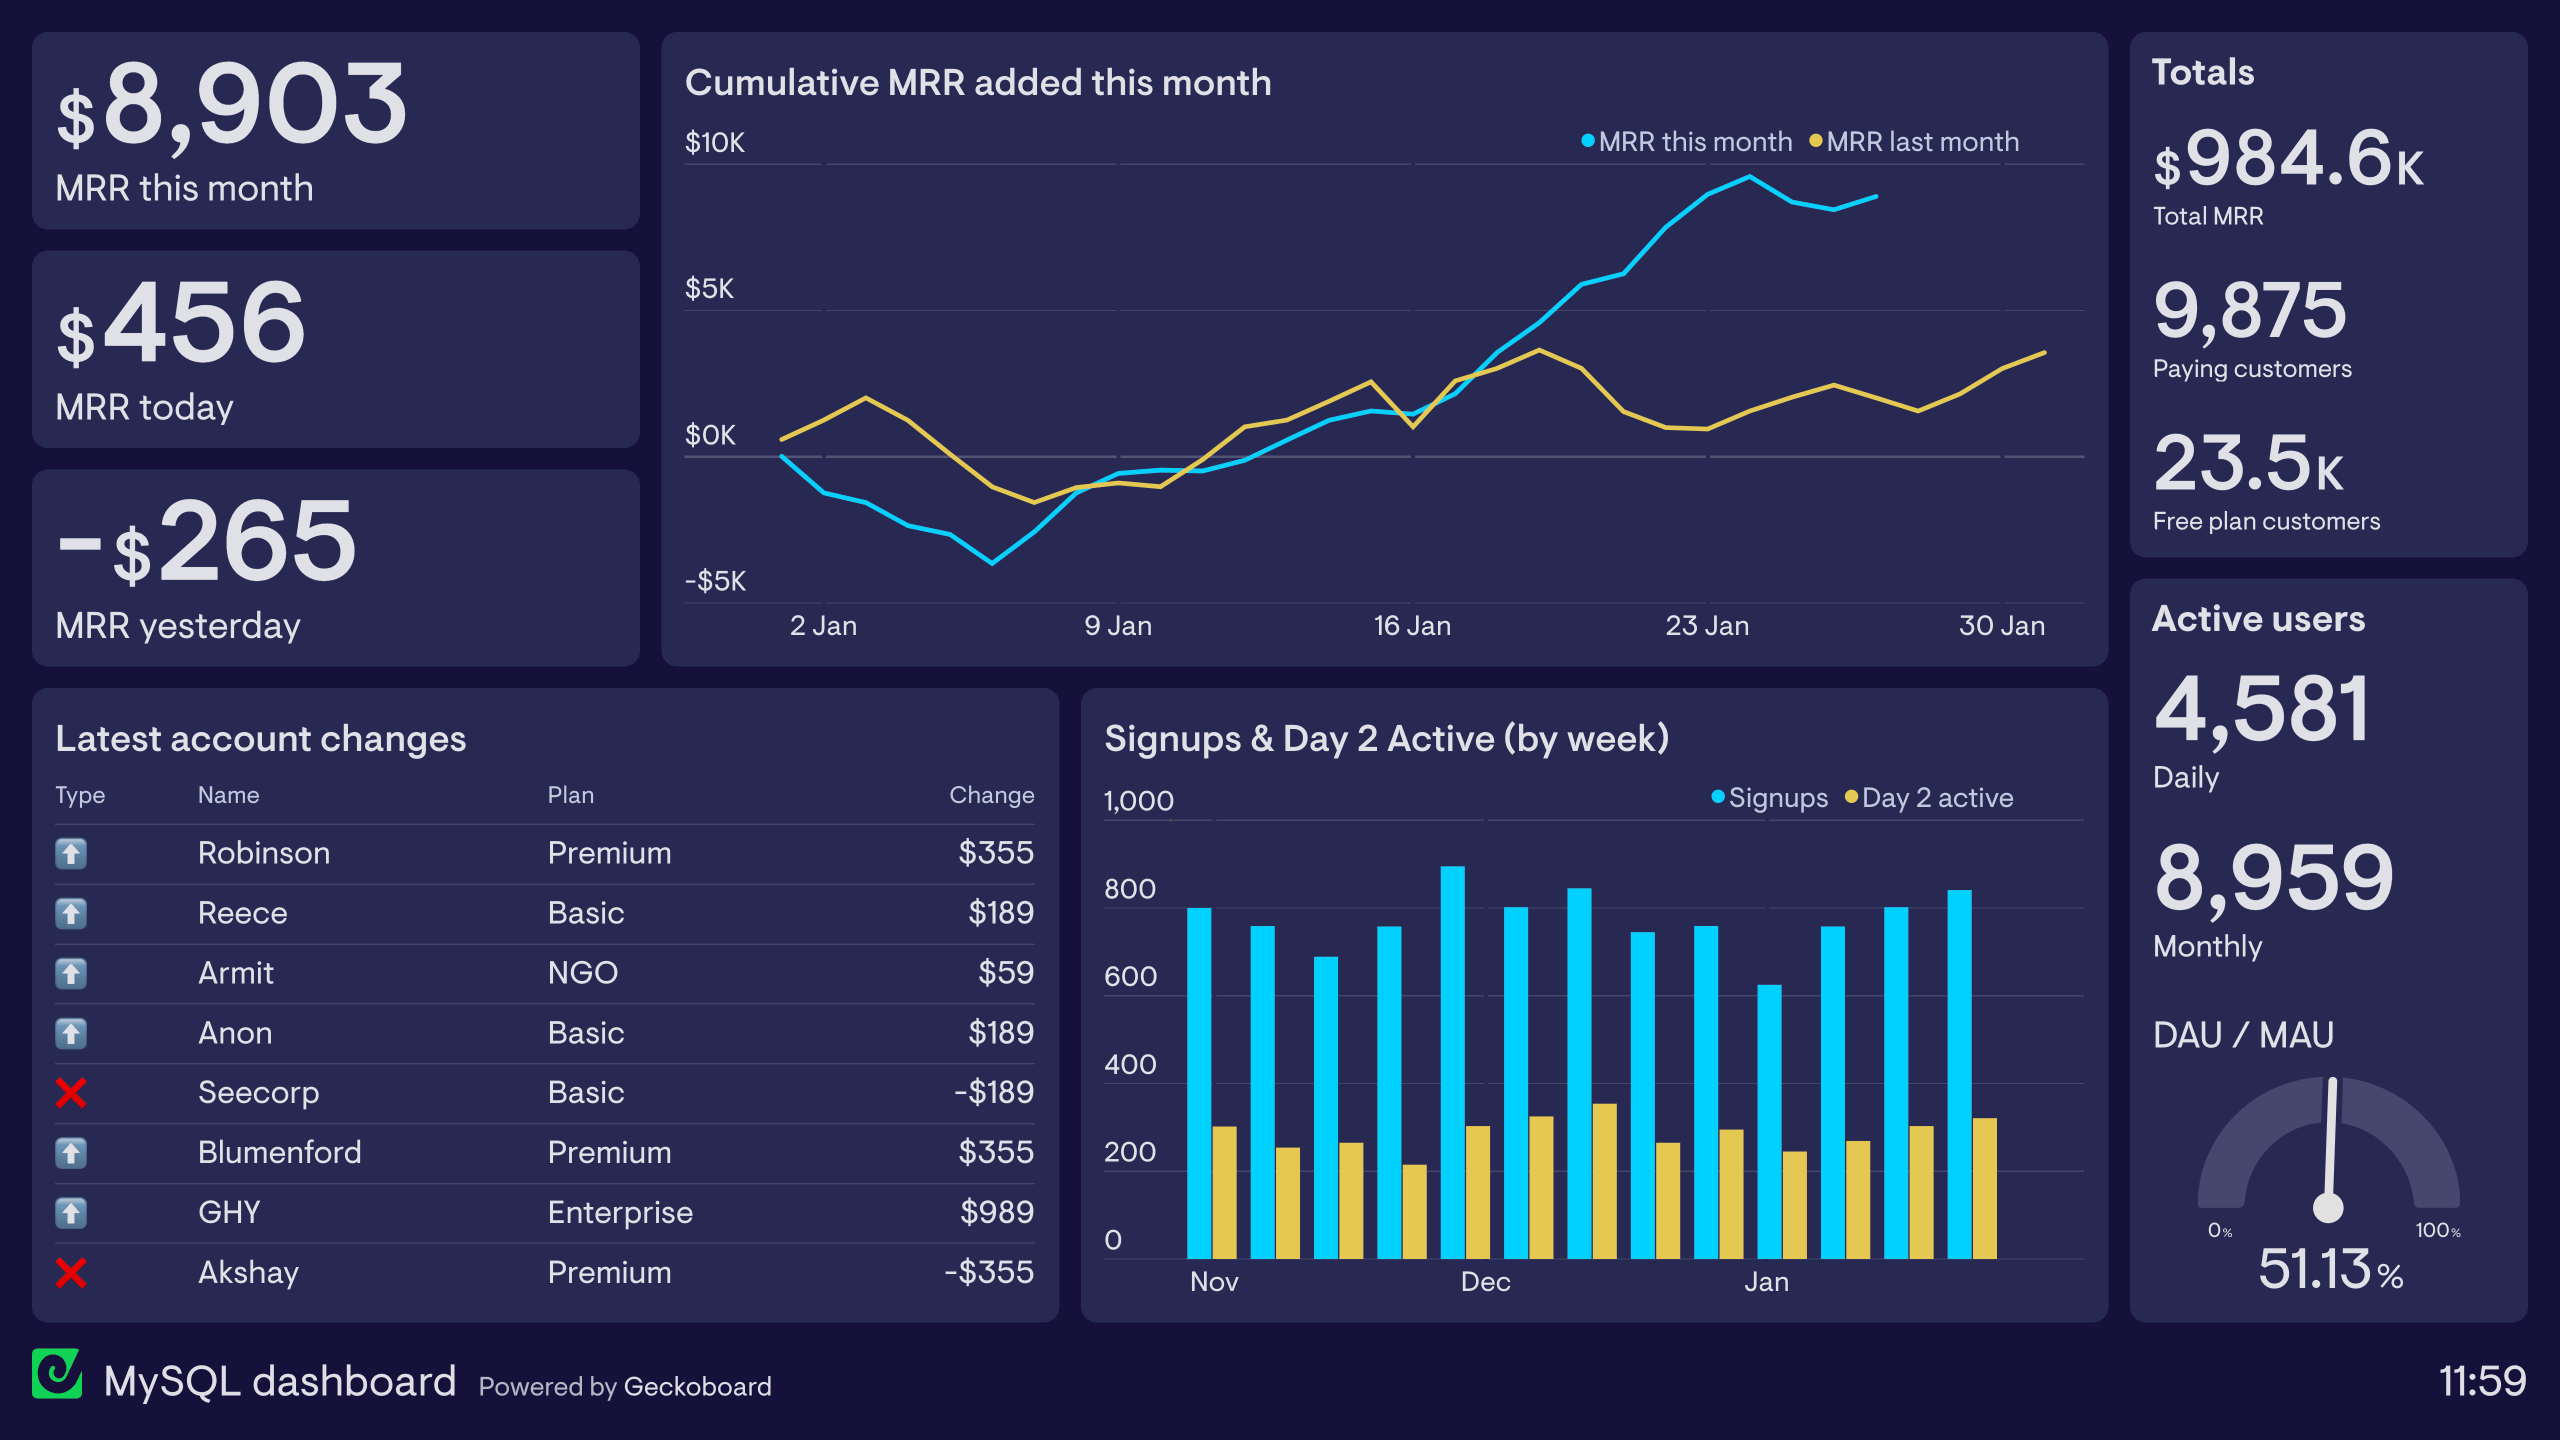Click the Change column header
This screenshot has height=1440, width=2560.
pyautogui.click(x=991, y=795)
